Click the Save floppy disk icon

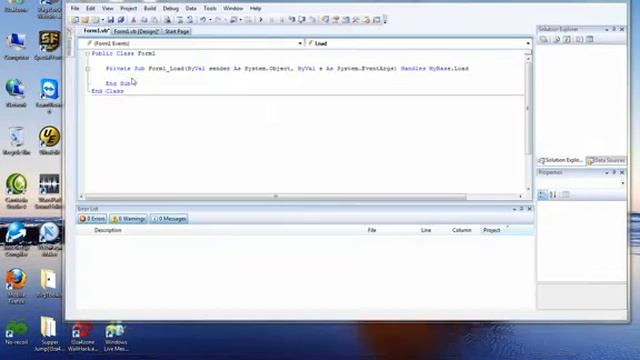(x=111, y=20)
